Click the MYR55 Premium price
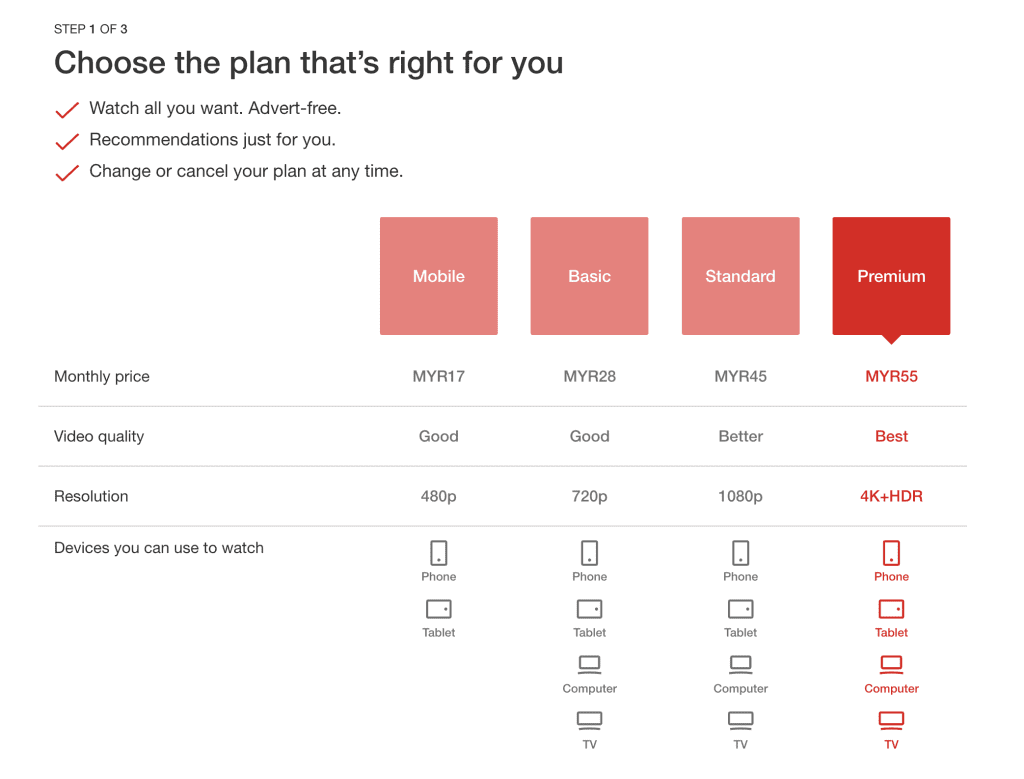Viewport: 1024px width, 779px height. 890,376
